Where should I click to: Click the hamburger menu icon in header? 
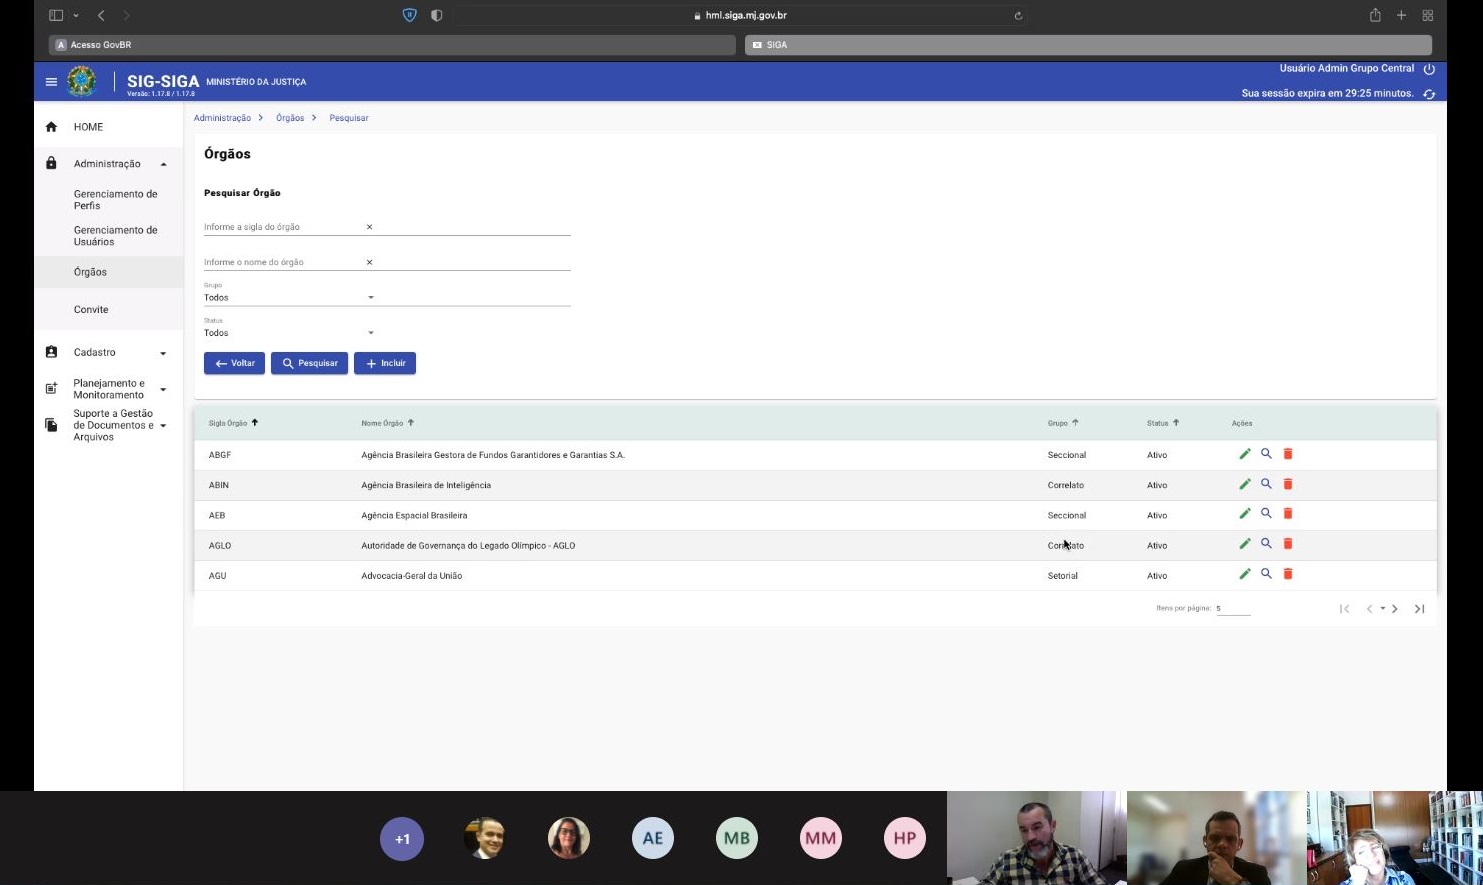point(51,82)
